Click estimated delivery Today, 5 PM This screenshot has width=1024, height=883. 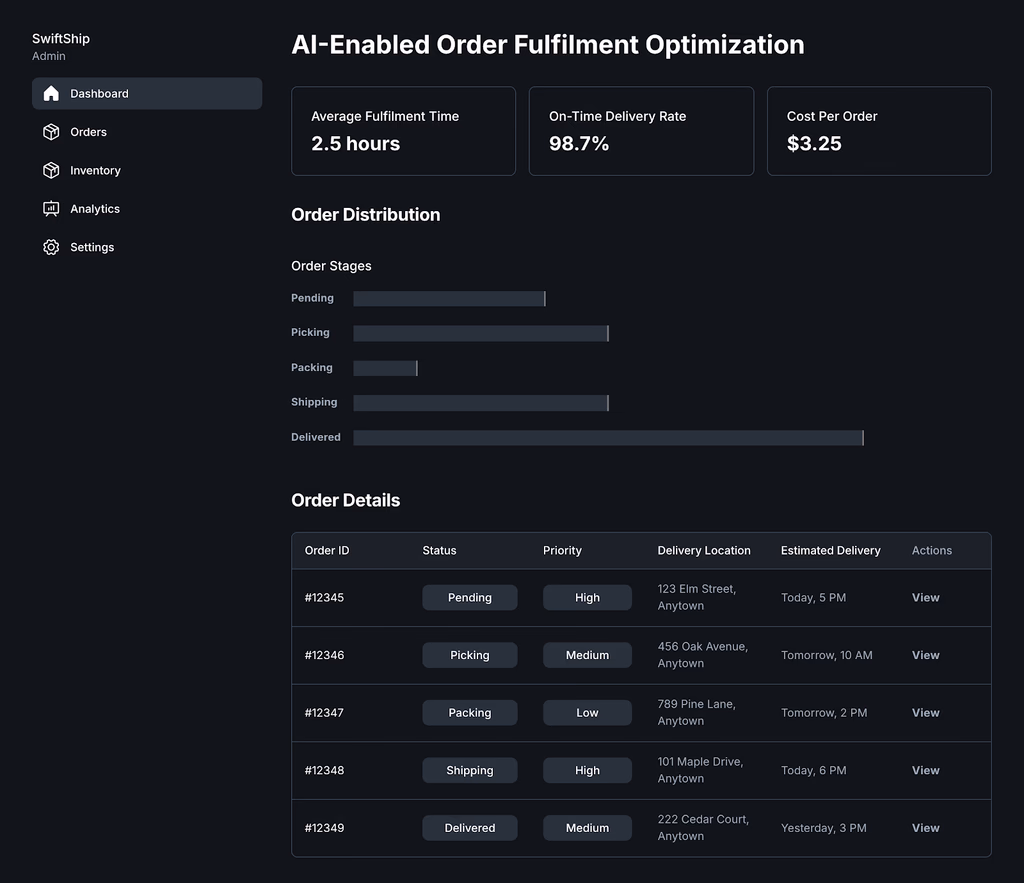[x=813, y=598]
